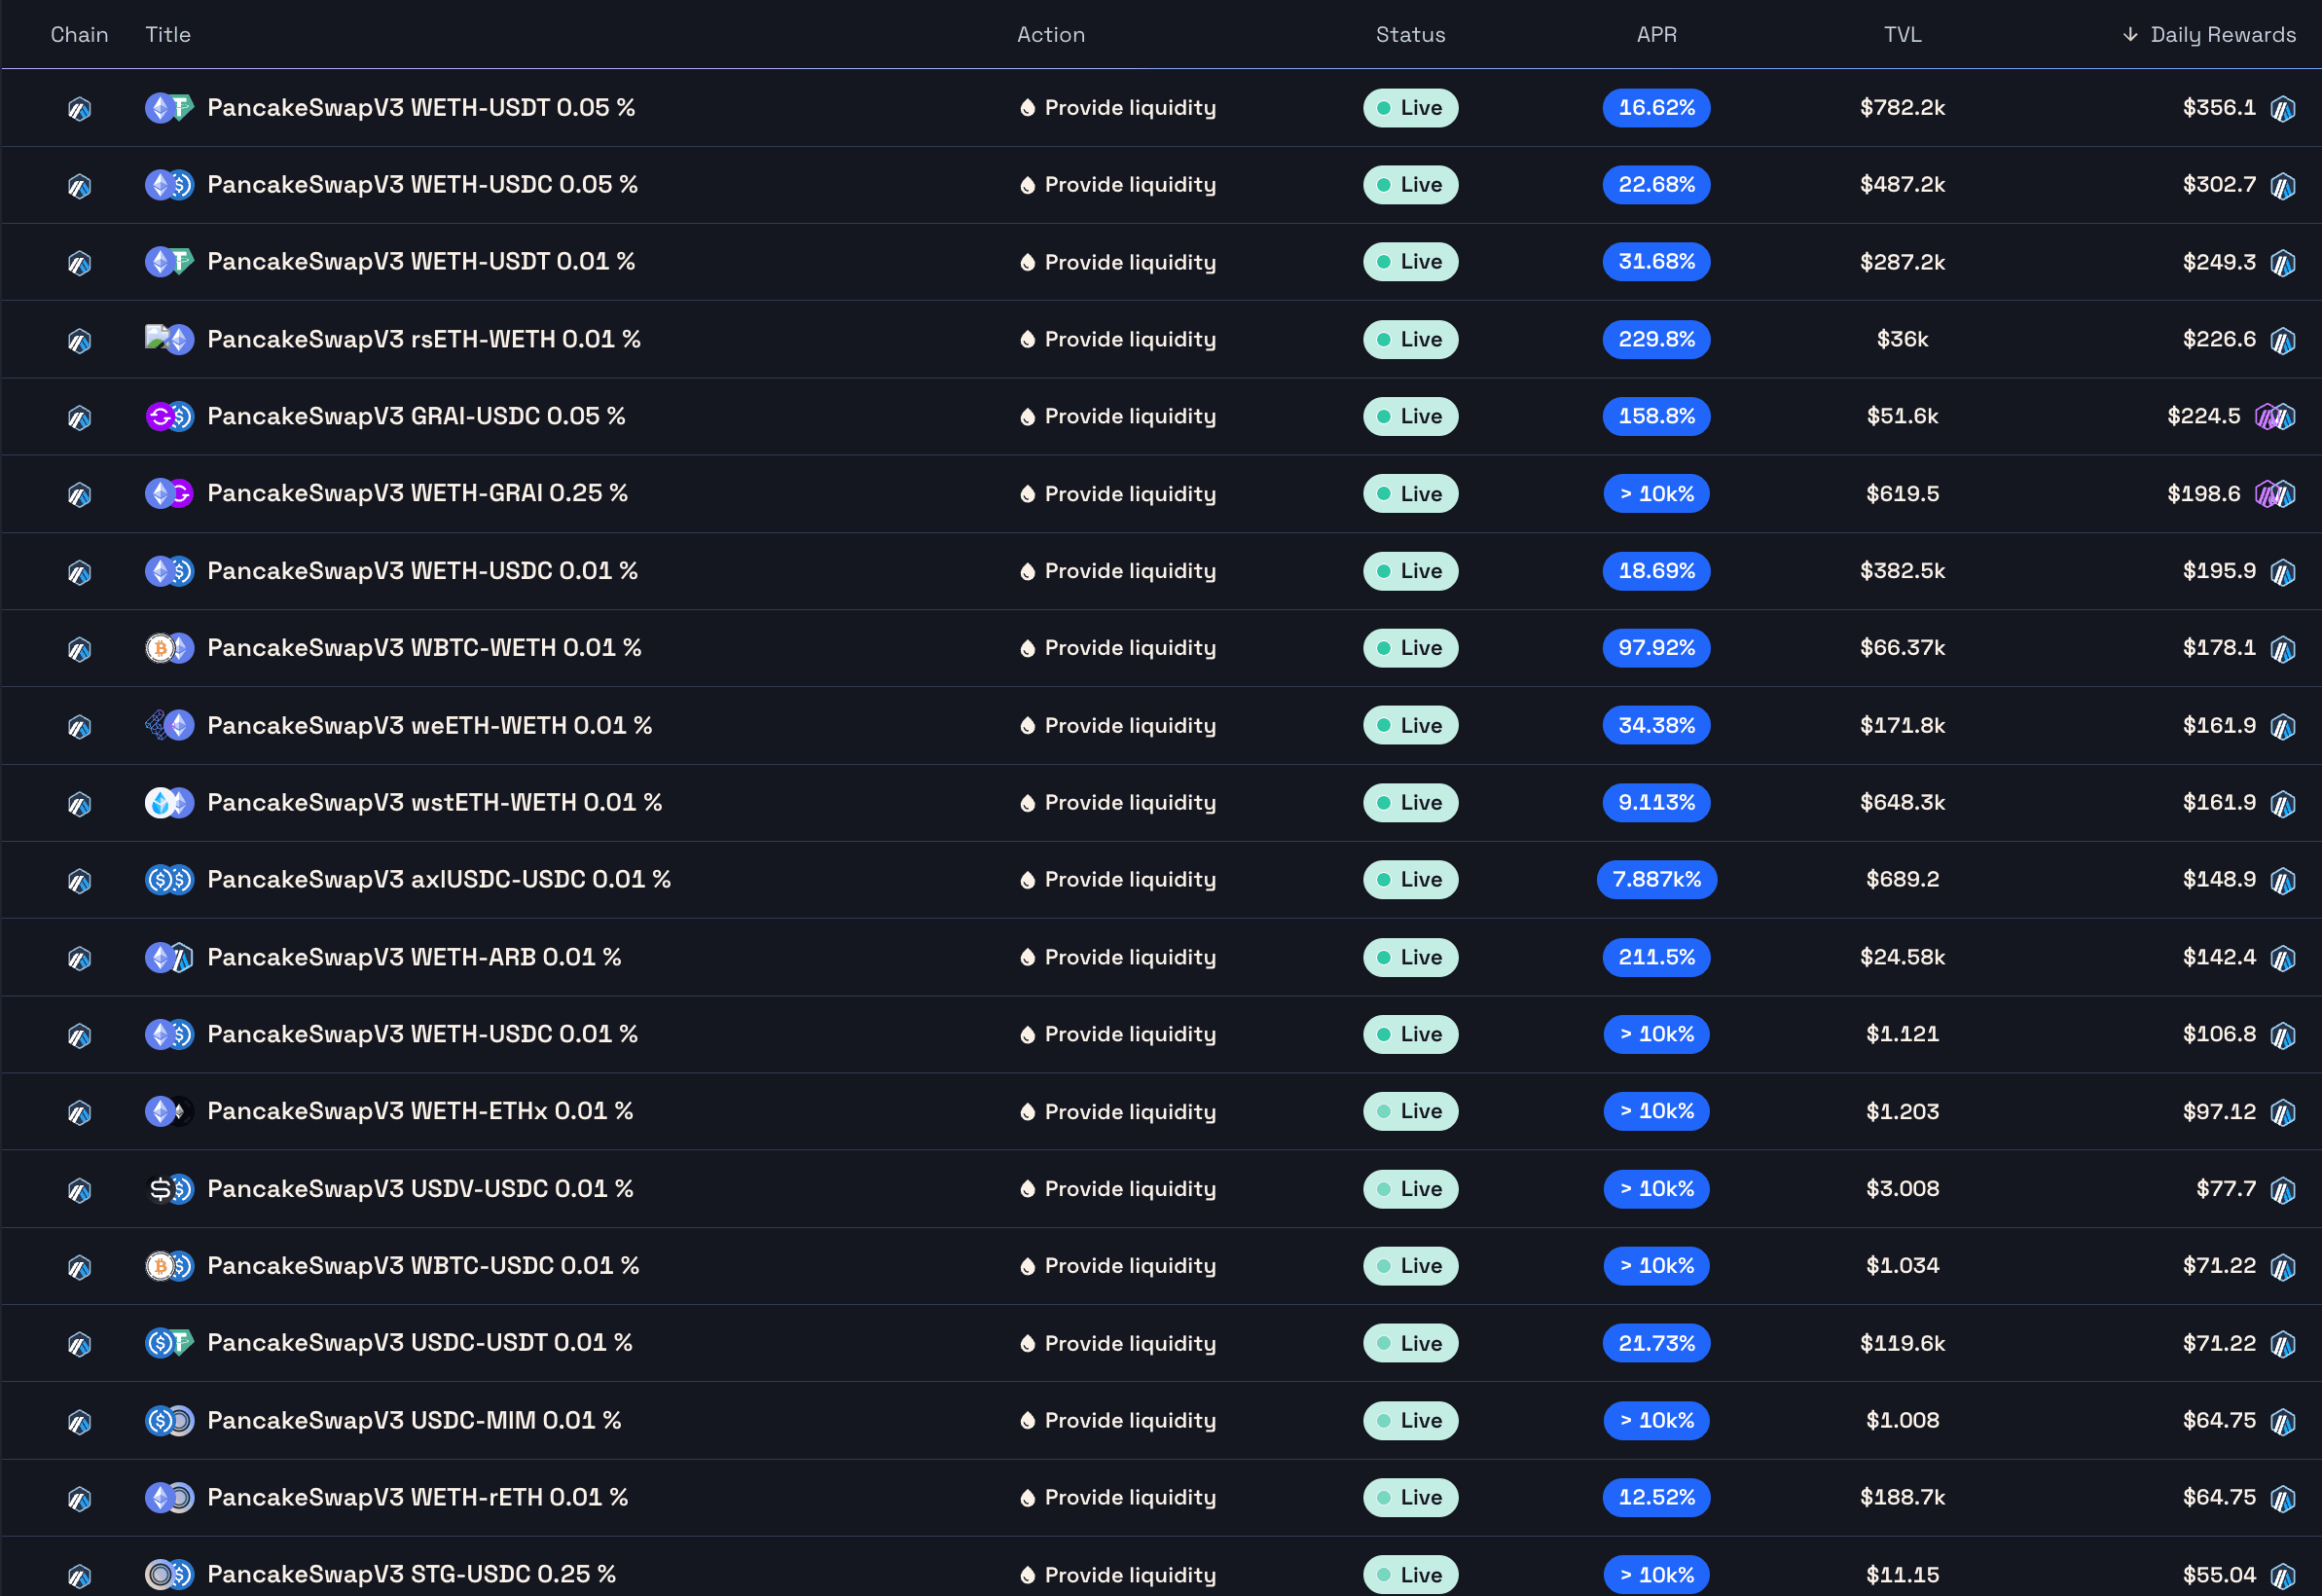Click the $36k TVL value
The width and height of the screenshot is (2322, 1596).
(1902, 339)
